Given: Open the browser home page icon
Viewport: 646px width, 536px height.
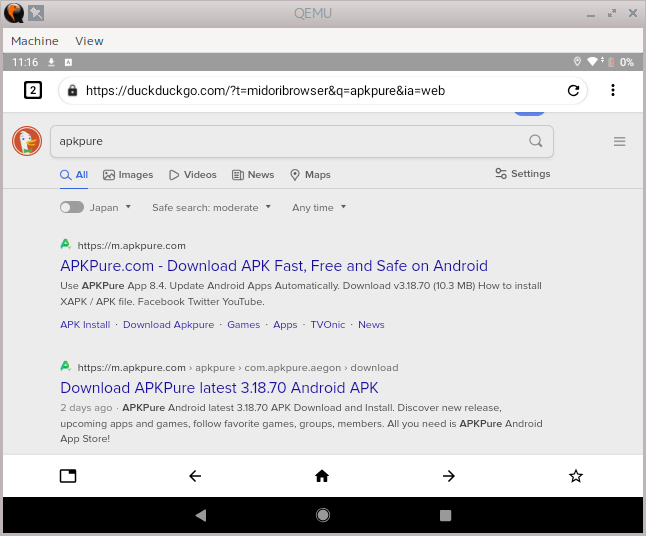Looking at the screenshot, I should tap(322, 476).
